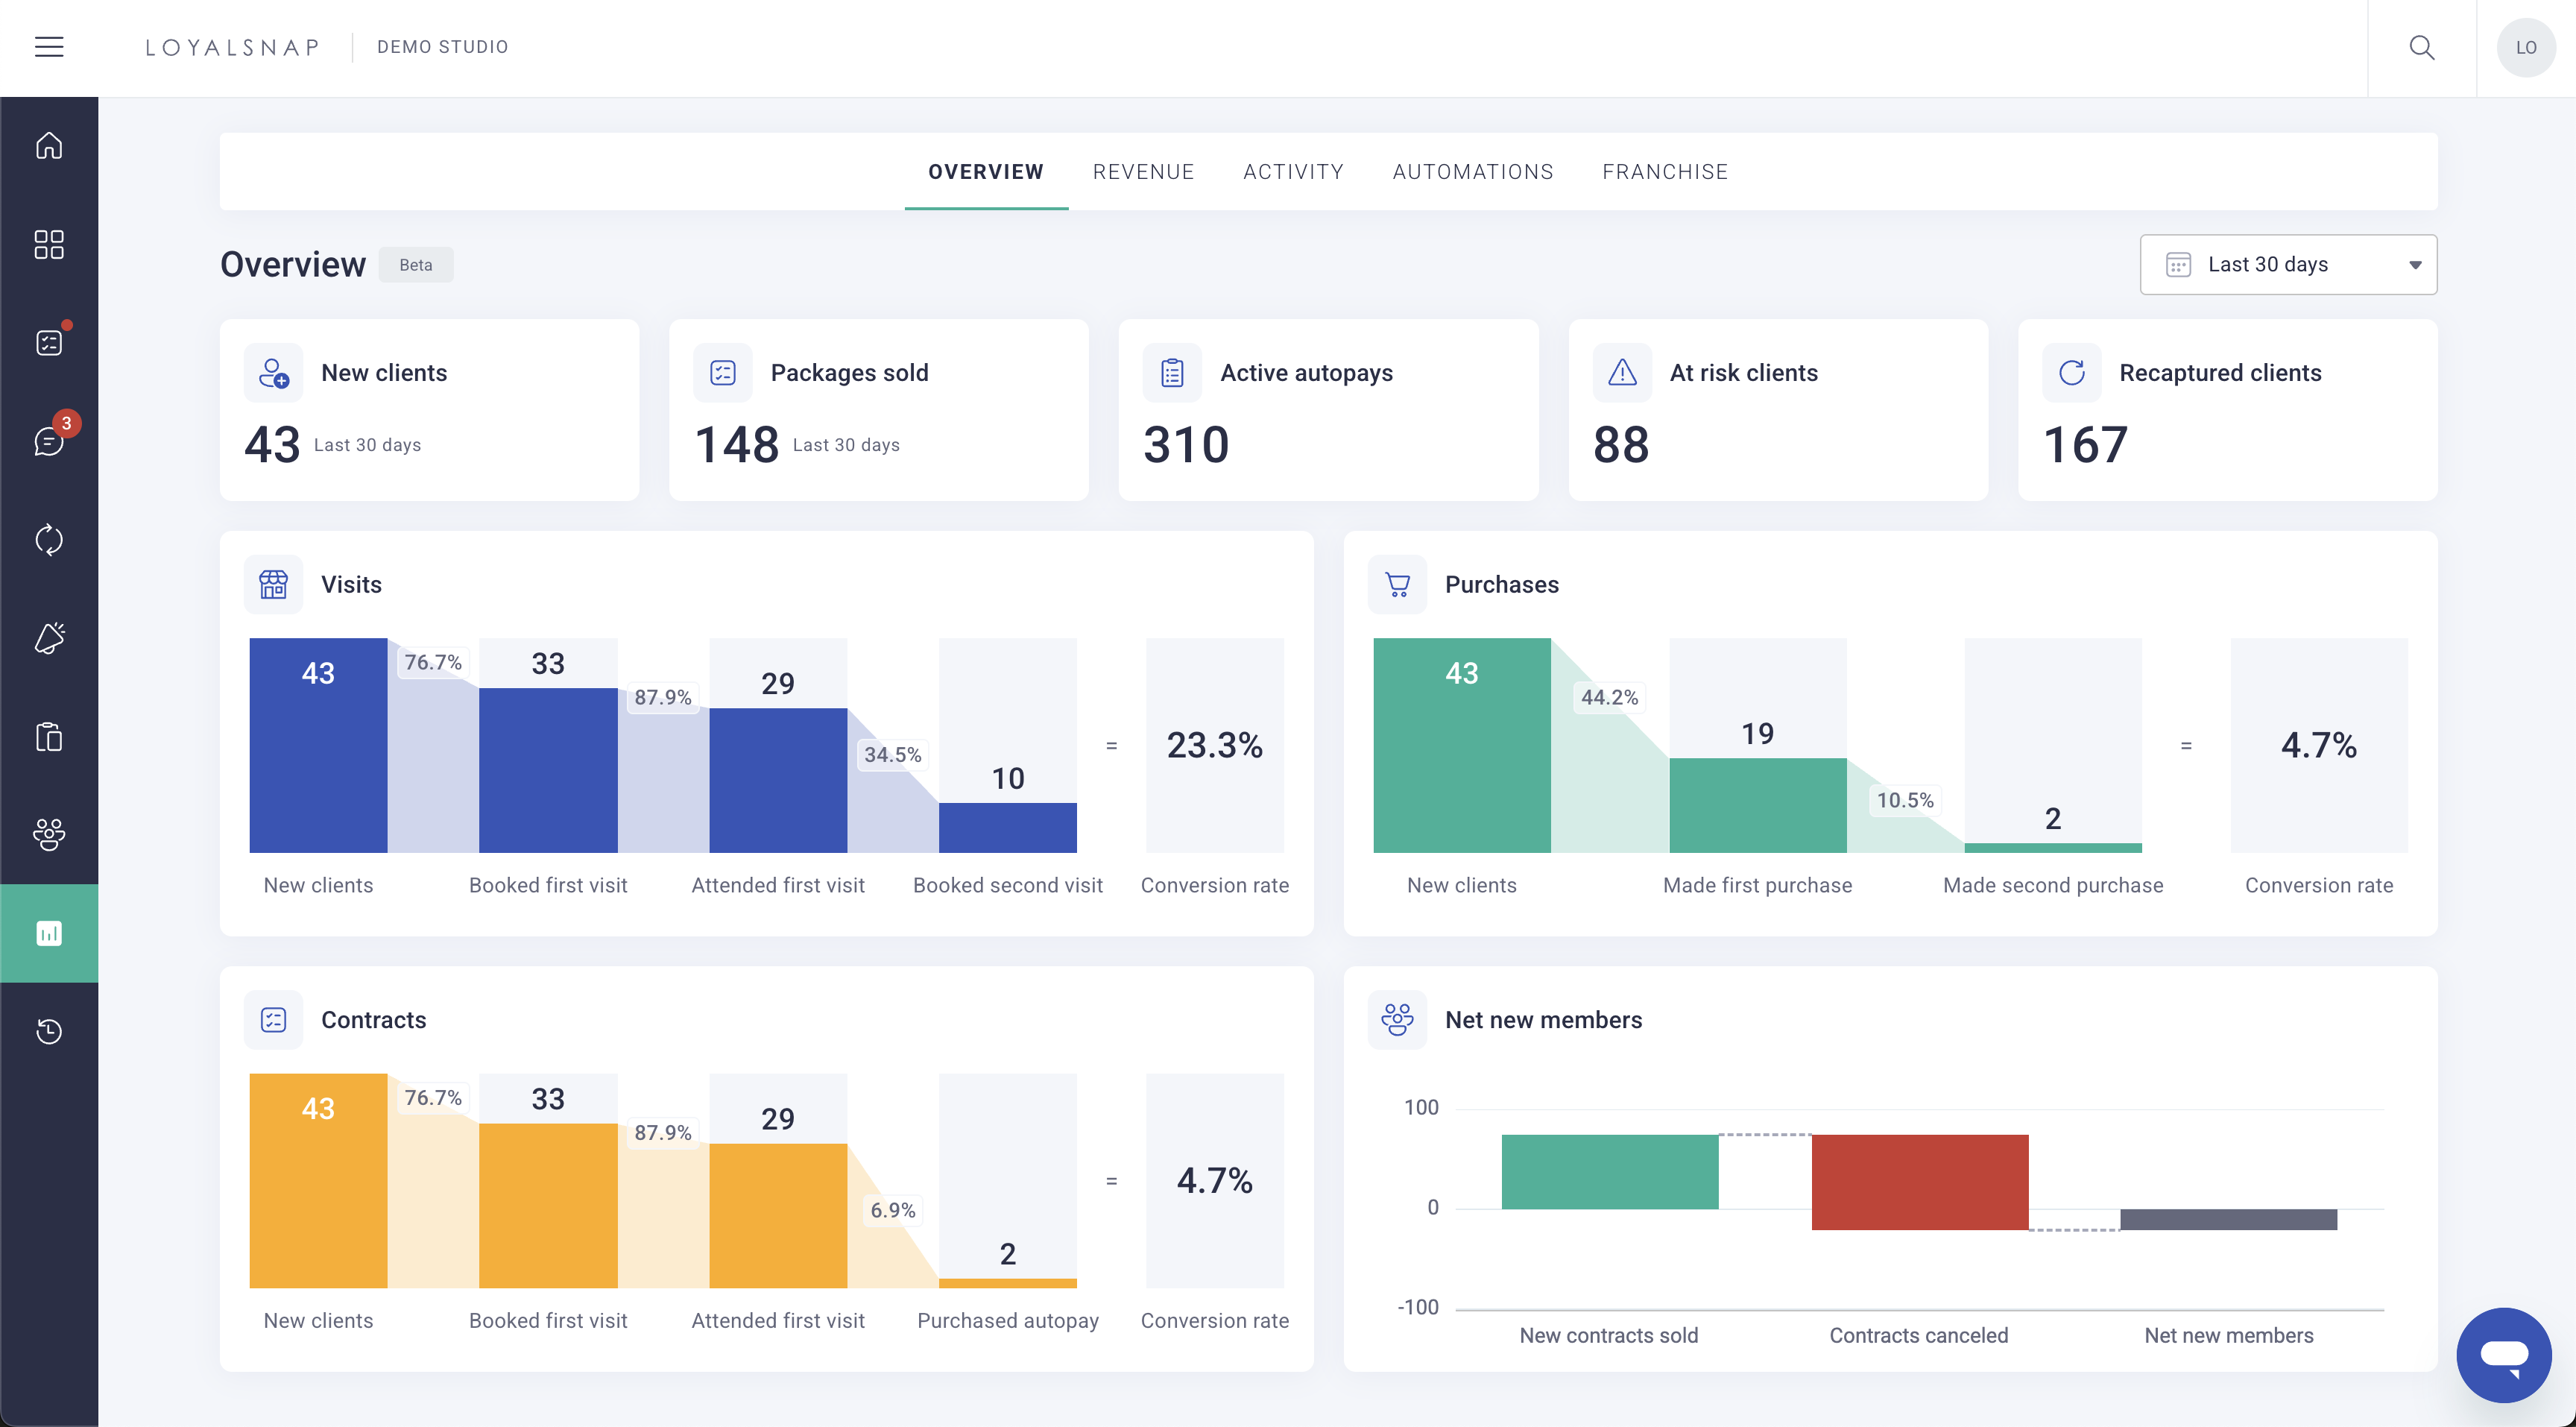Open the clipboard sidebar icon
Viewport: 2576px width, 1427px height.
click(49, 737)
